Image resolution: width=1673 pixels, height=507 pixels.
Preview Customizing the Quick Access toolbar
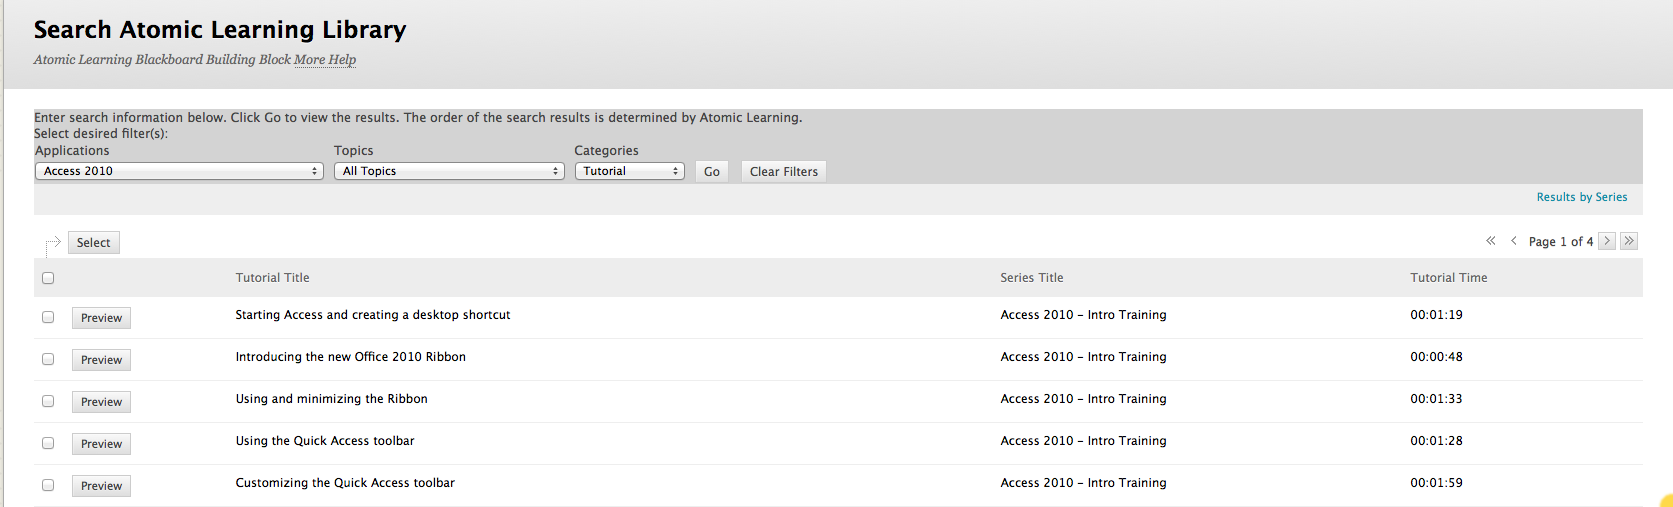(101, 486)
